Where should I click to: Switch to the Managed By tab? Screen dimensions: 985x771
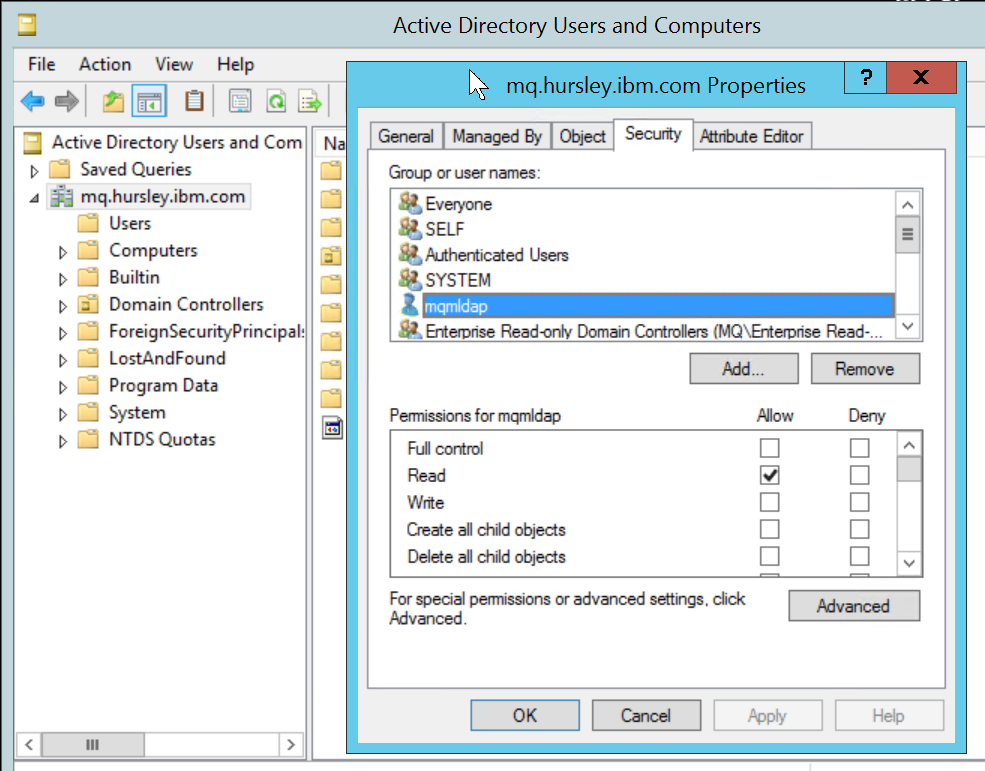(x=497, y=136)
